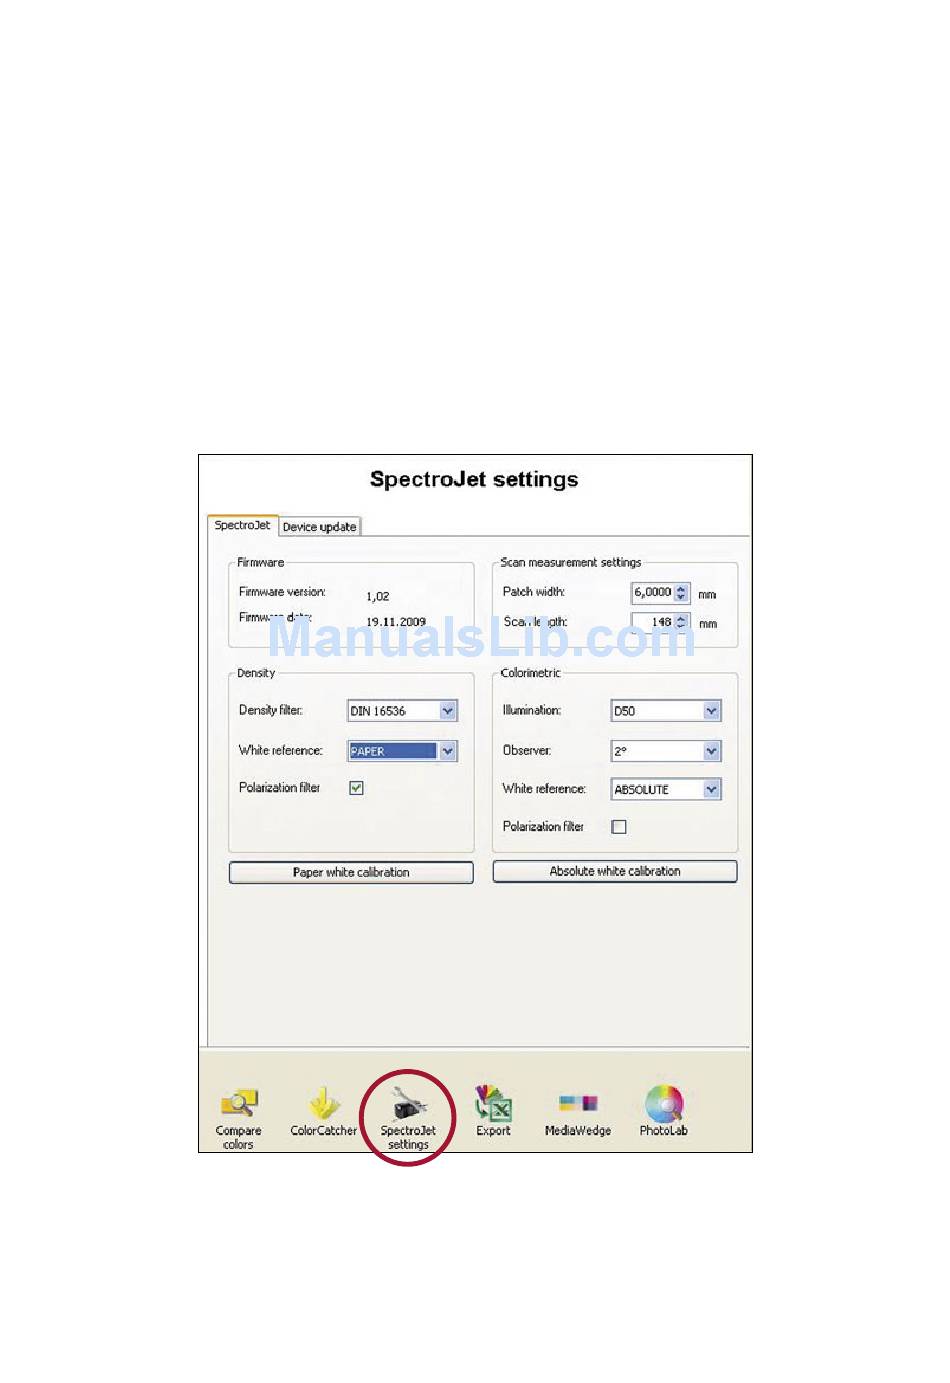
Task: Switch to the SpectroJet tab
Action: pyautogui.click(x=242, y=525)
